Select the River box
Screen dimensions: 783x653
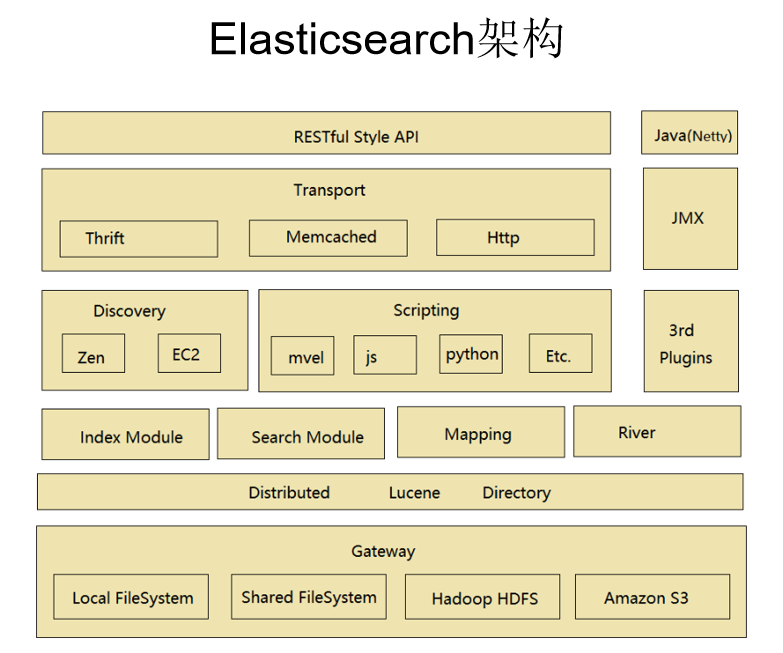pos(657,431)
